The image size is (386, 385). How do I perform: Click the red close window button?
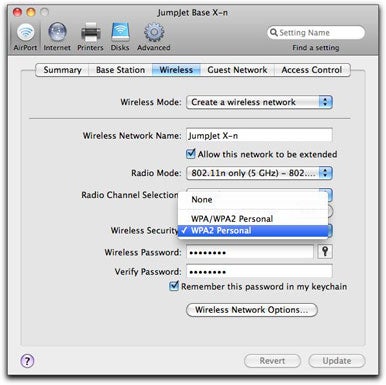pos(17,12)
